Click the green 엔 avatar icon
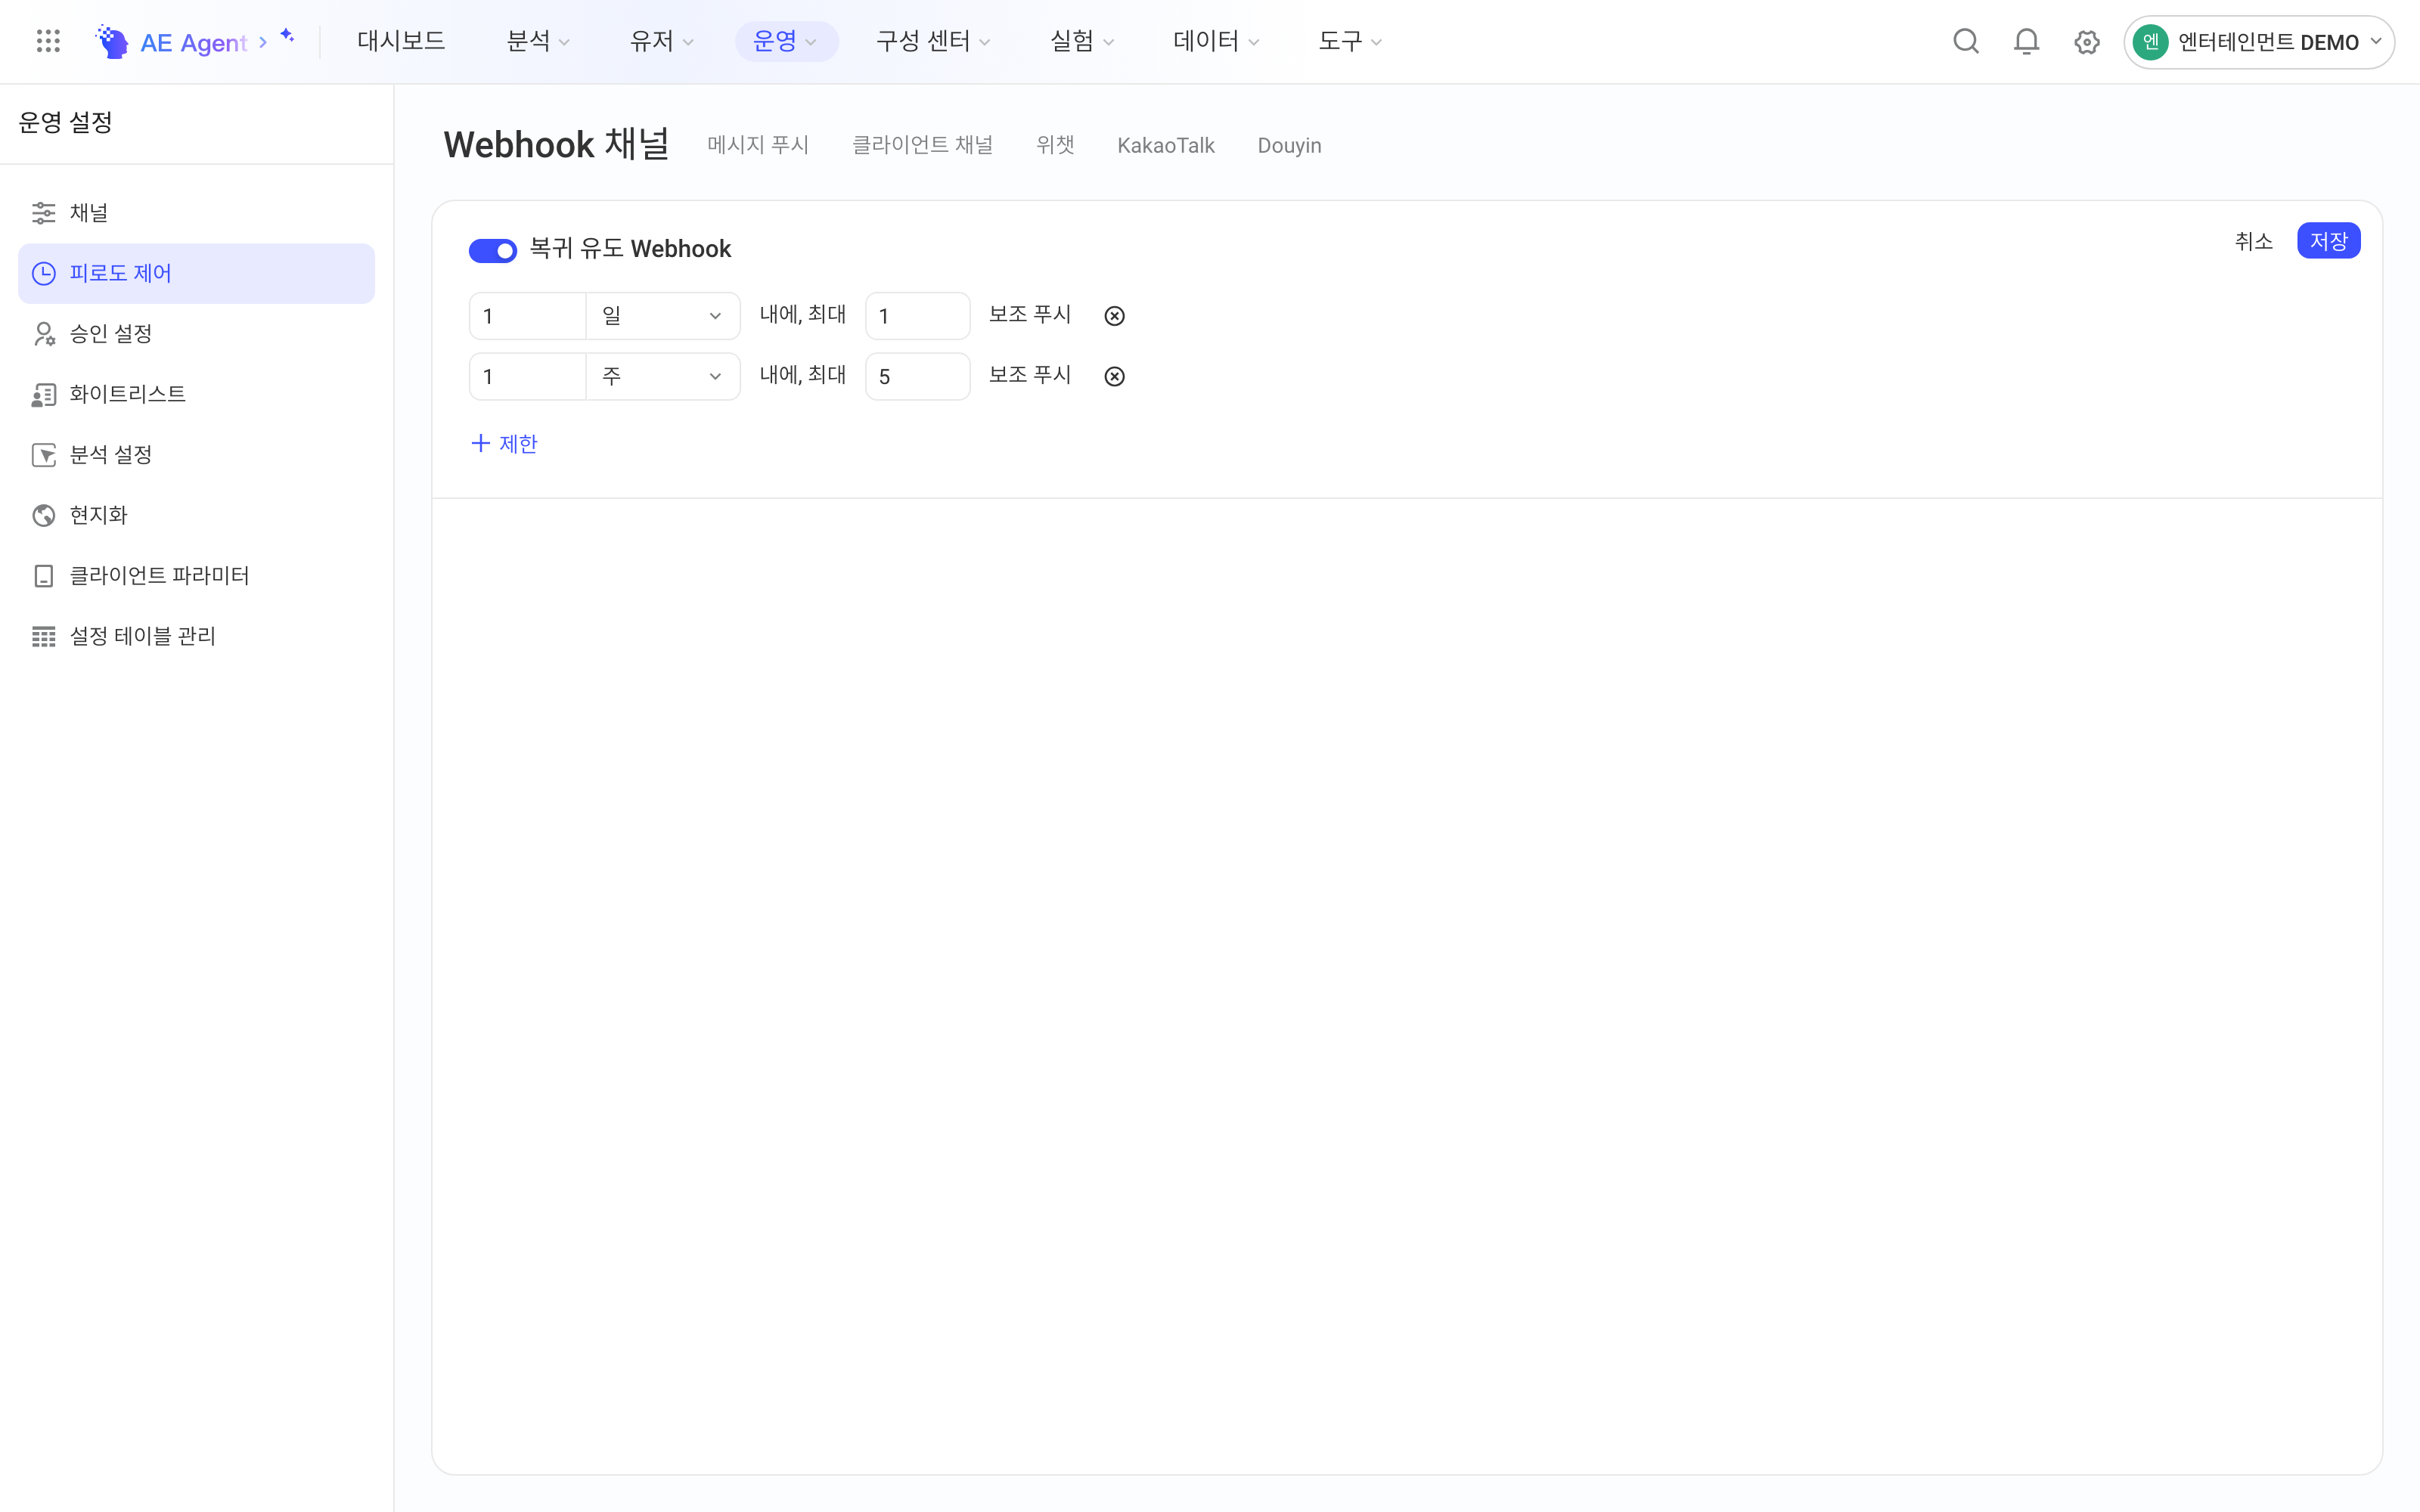 pos(2150,42)
